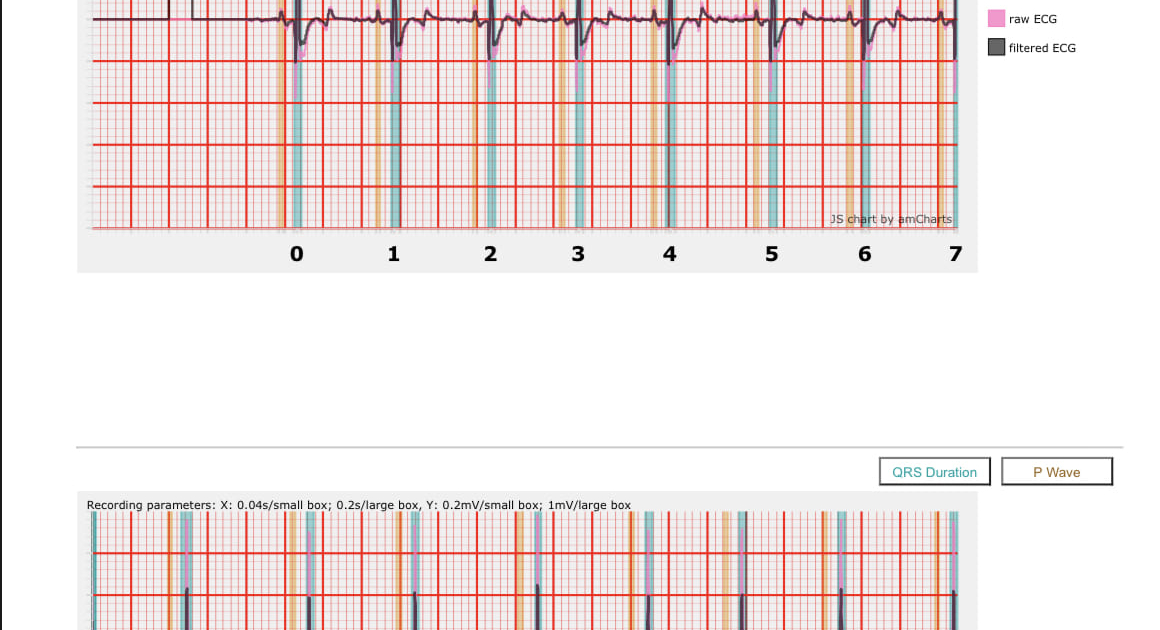1160x630 pixels.
Task: Open the JS chart by amCharts link
Action: (x=890, y=219)
